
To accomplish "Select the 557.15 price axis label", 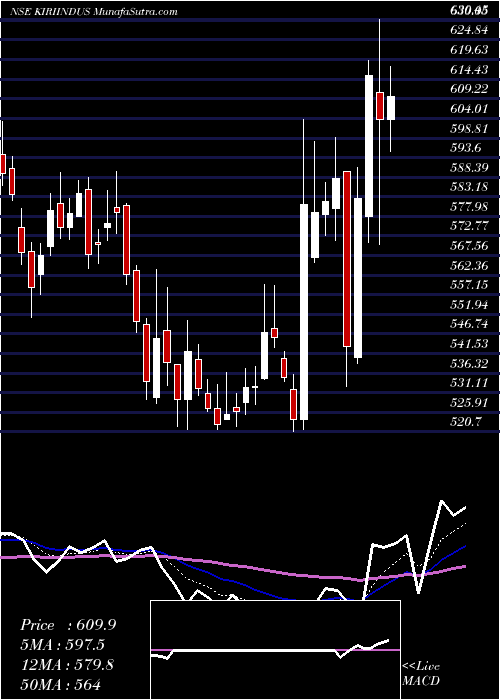I will (469, 285).
